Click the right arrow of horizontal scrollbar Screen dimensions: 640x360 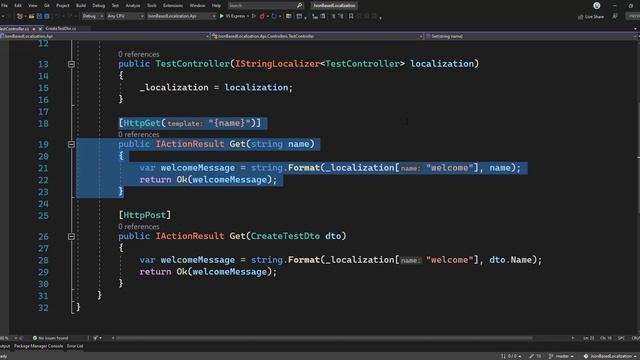point(573,338)
